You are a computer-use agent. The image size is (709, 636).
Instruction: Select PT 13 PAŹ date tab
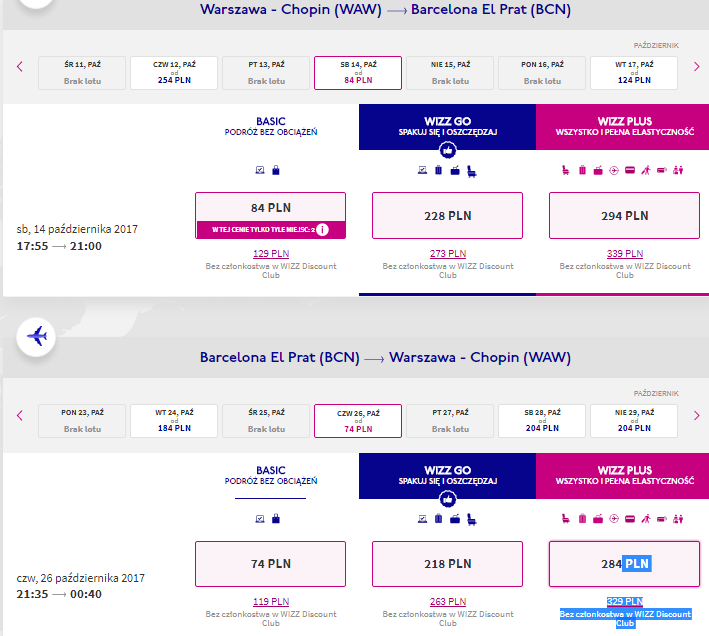(266, 73)
